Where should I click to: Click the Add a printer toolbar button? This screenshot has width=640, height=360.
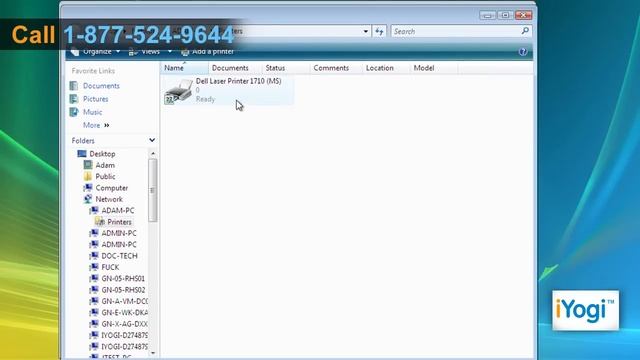[207, 52]
